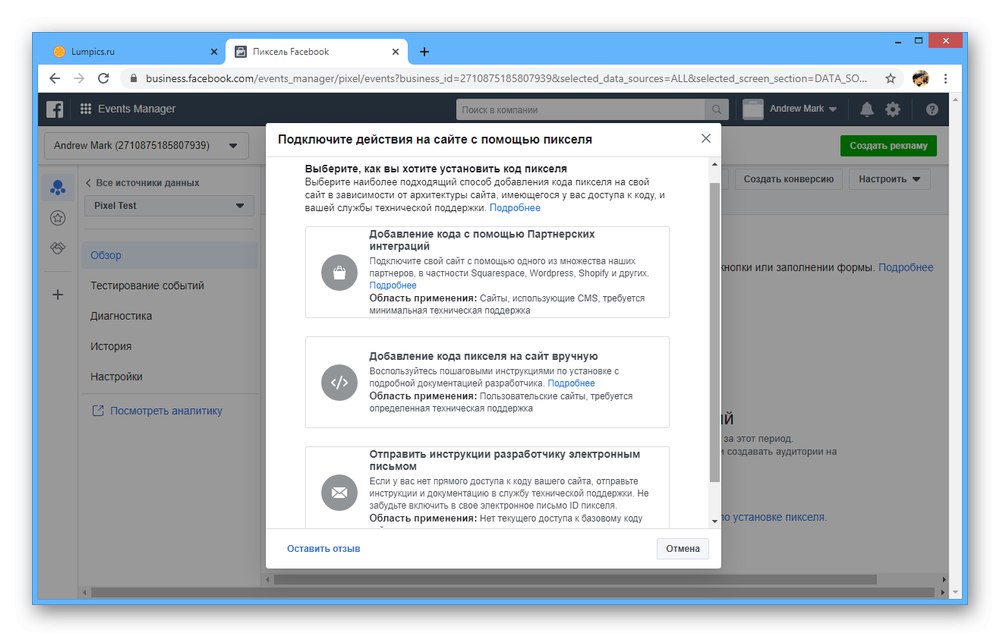Image resolution: width=1000 pixels, height=637 pixels.
Task: Click the dialog scrollbar down arrow
Action: point(714,521)
